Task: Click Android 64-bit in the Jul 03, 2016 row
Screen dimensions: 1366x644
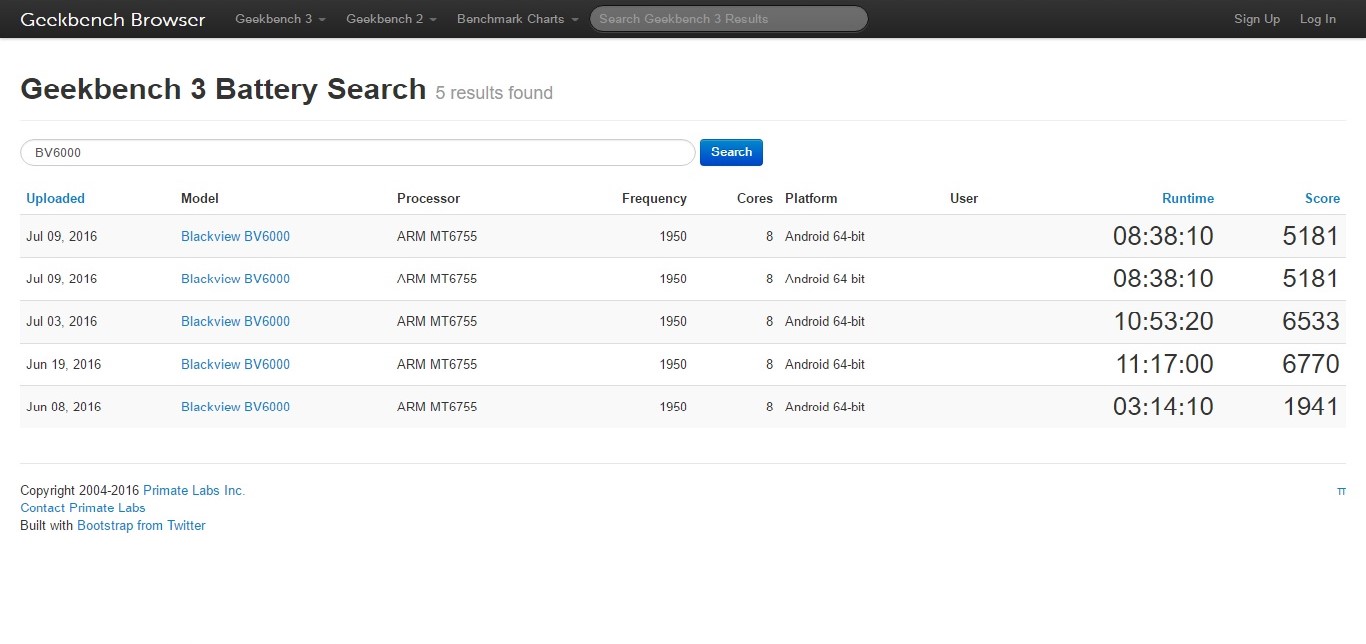Action: click(825, 321)
